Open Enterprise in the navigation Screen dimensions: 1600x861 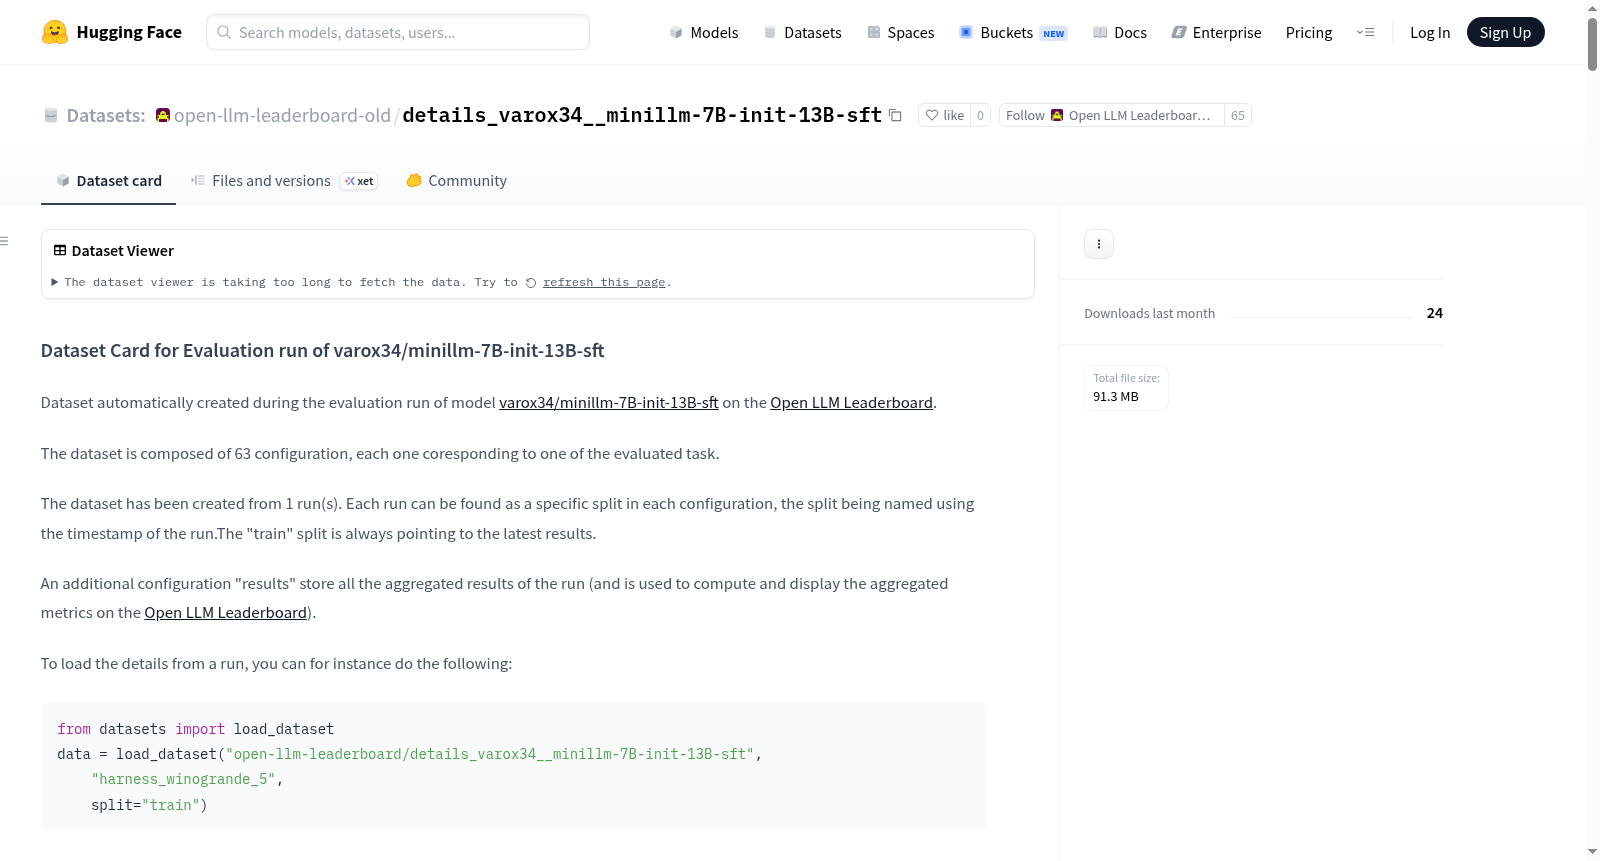pyautogui.click(x=1216, y=33)
